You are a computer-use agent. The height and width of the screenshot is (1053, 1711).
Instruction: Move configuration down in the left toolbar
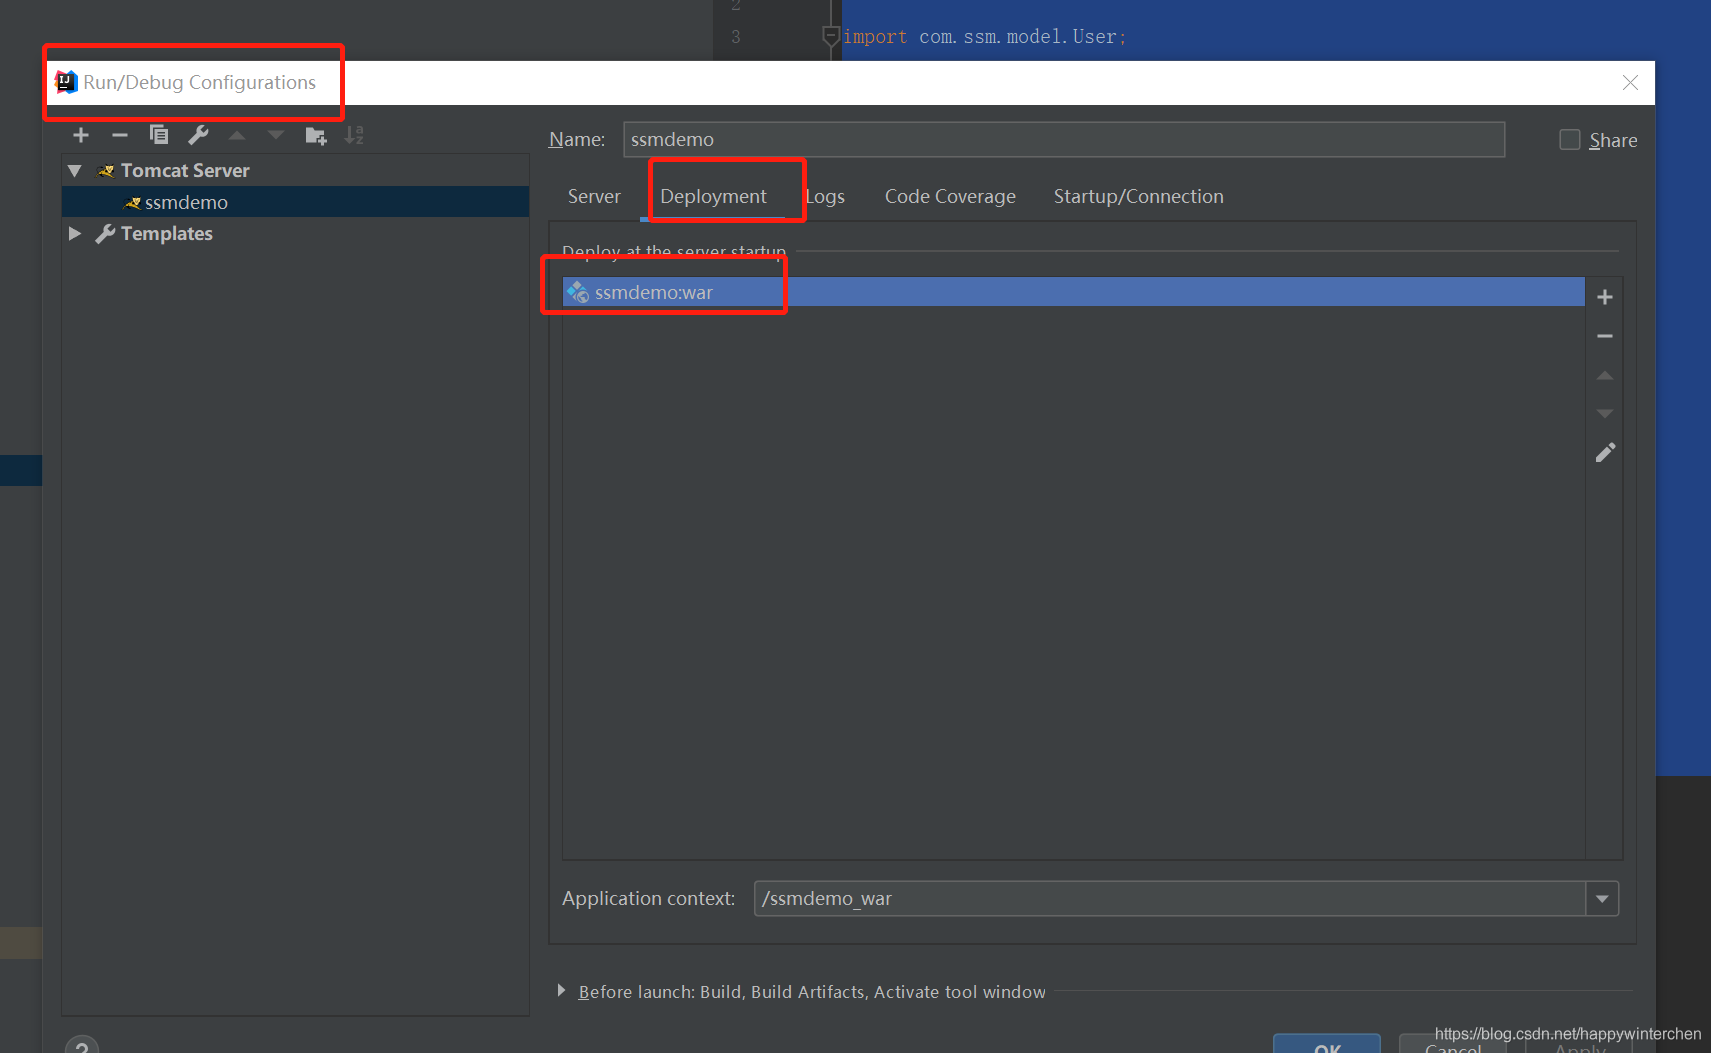point(276,135)
